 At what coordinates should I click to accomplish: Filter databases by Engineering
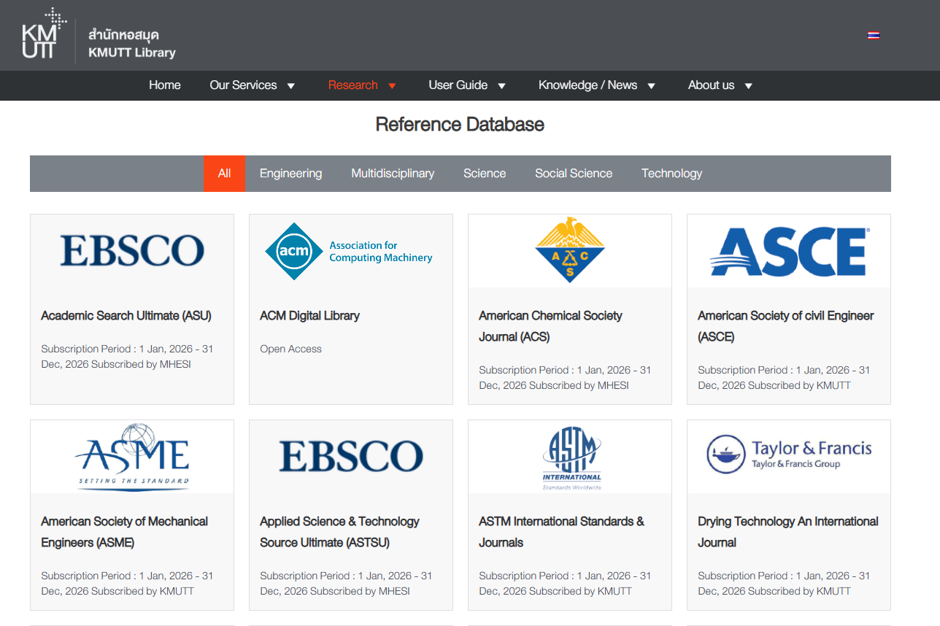coord(291,173)
